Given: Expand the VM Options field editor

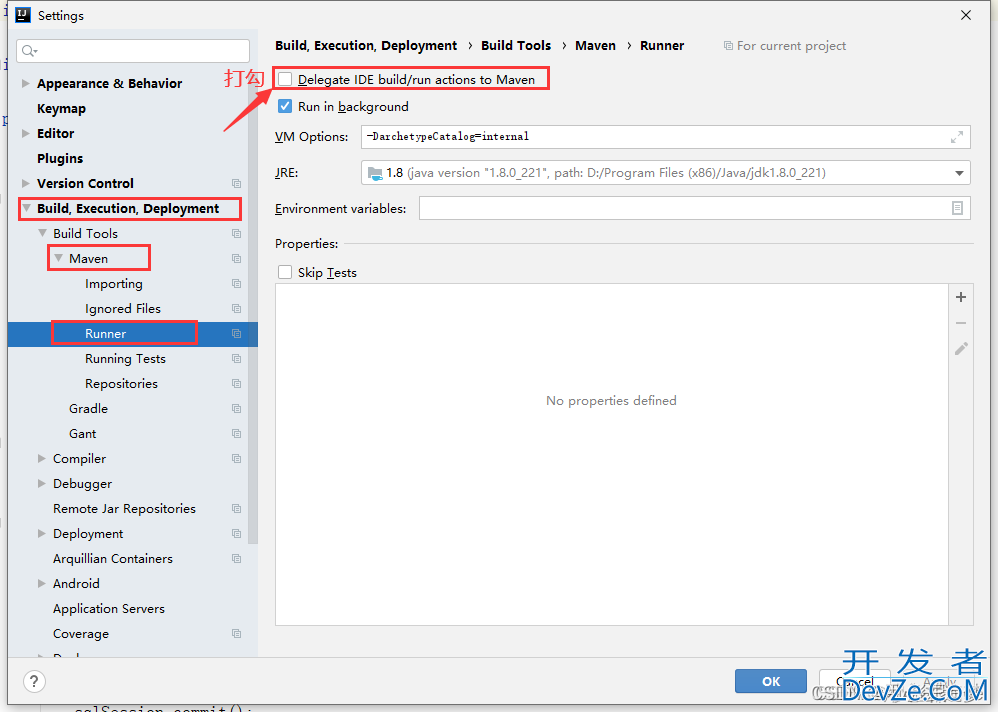Looking at the screenshot, I should click(x=957, y=137).
